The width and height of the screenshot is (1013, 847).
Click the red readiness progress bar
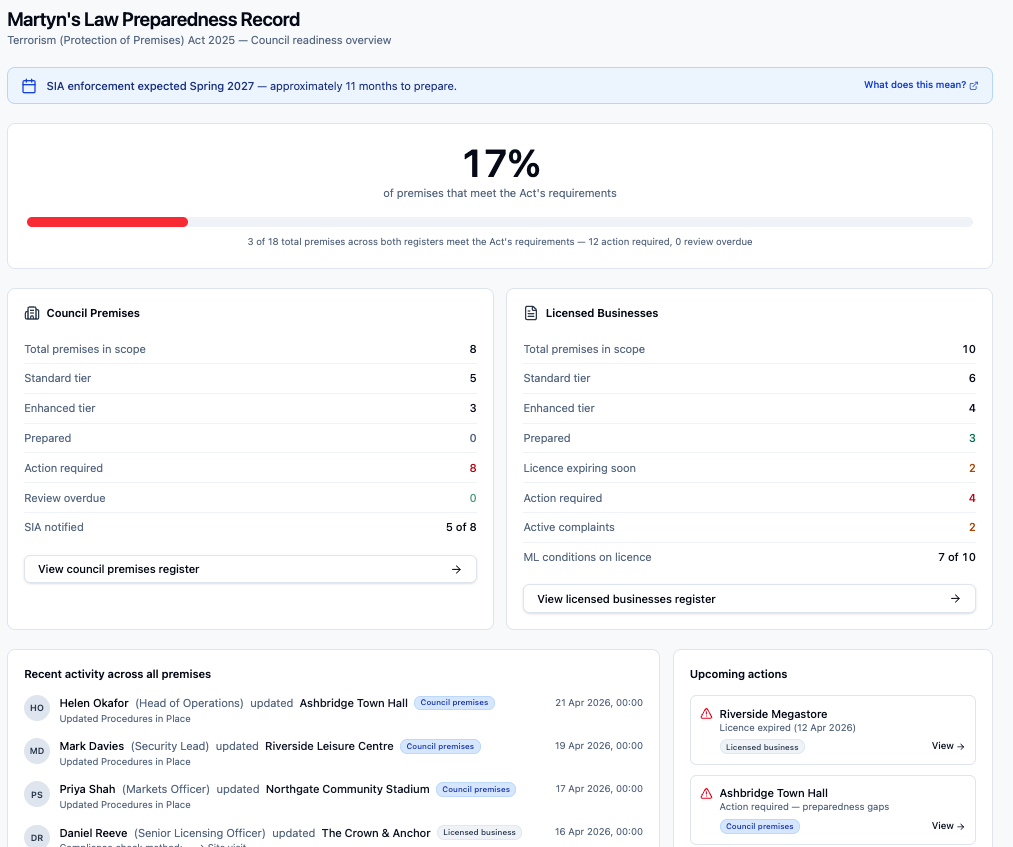click(107, 222)
